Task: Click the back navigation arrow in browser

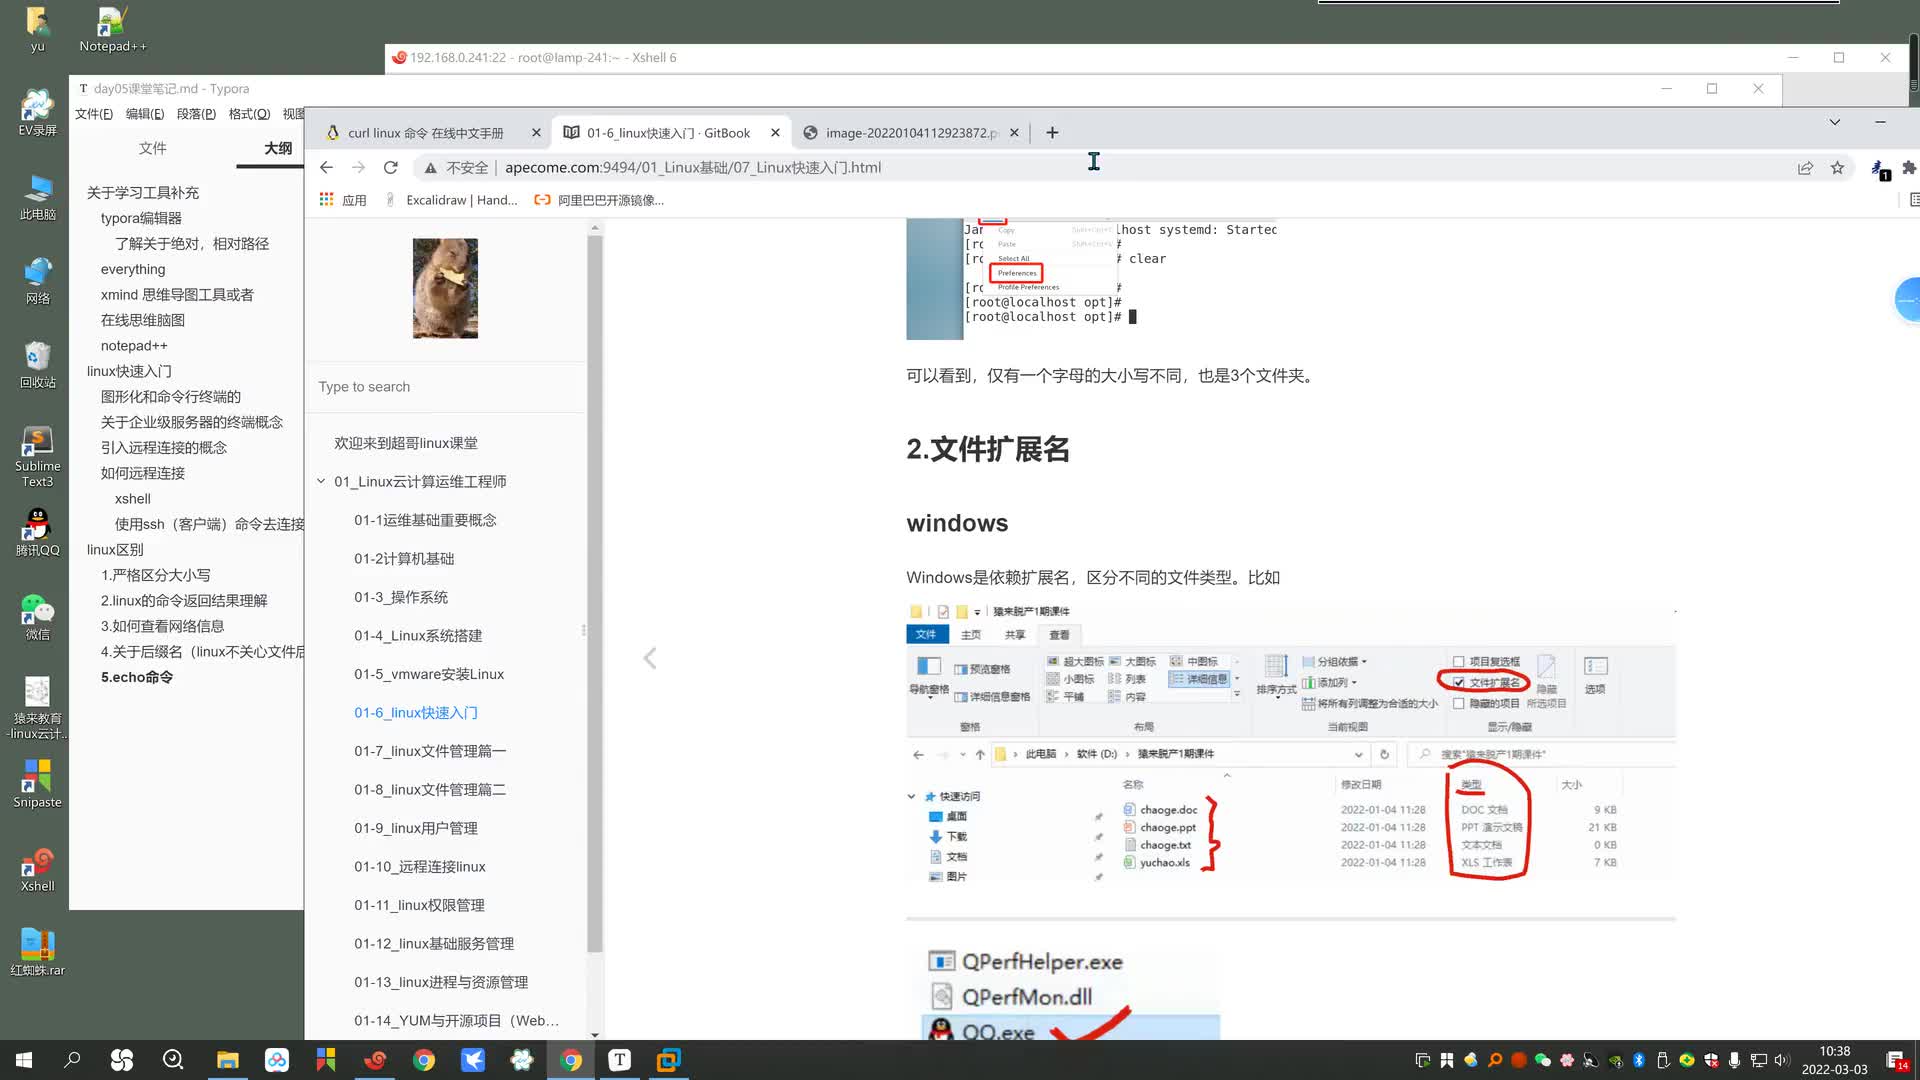Action: 326,167
